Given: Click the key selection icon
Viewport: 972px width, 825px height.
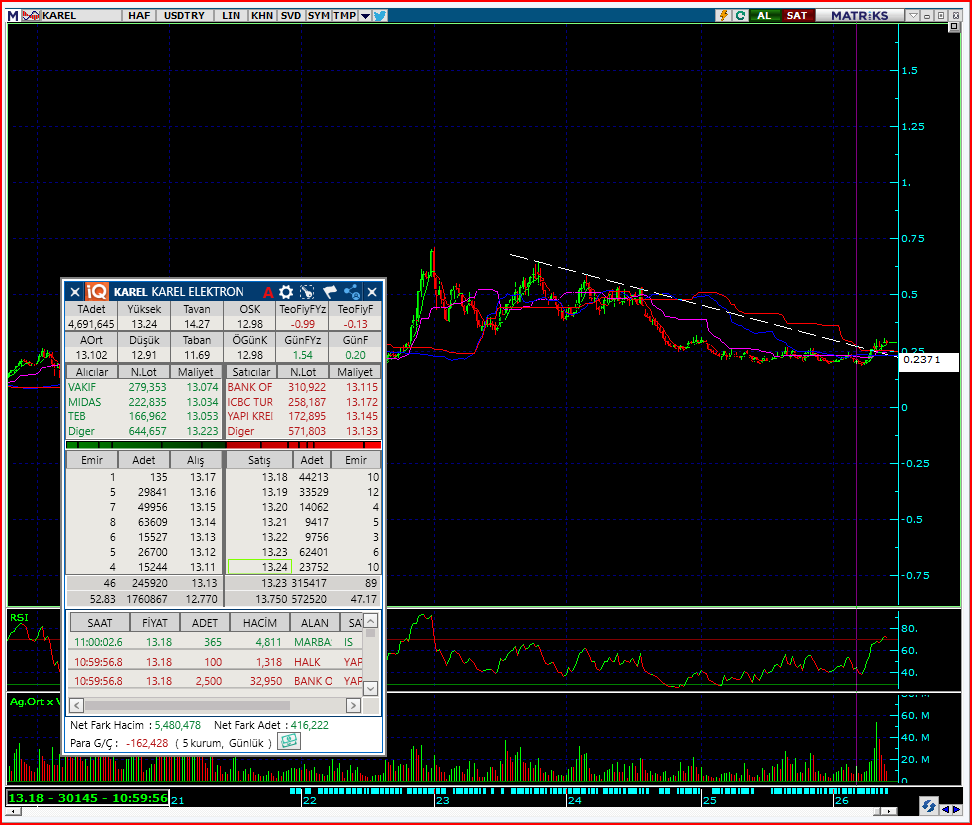Looking at the screenshot, I should (307, 292).
